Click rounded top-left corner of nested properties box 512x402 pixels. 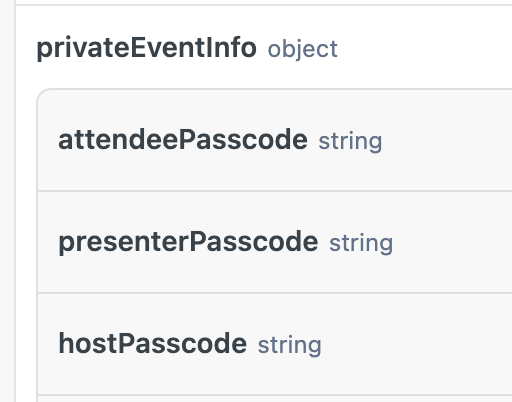pyautogui.click(x=43, y=94)
